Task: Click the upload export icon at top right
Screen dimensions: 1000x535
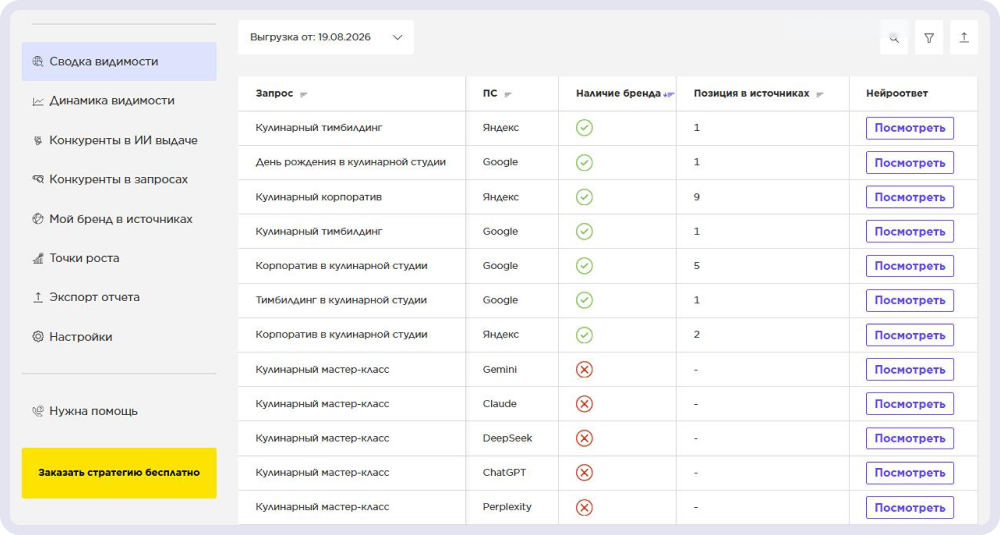Action: click(x=964, y=38)
